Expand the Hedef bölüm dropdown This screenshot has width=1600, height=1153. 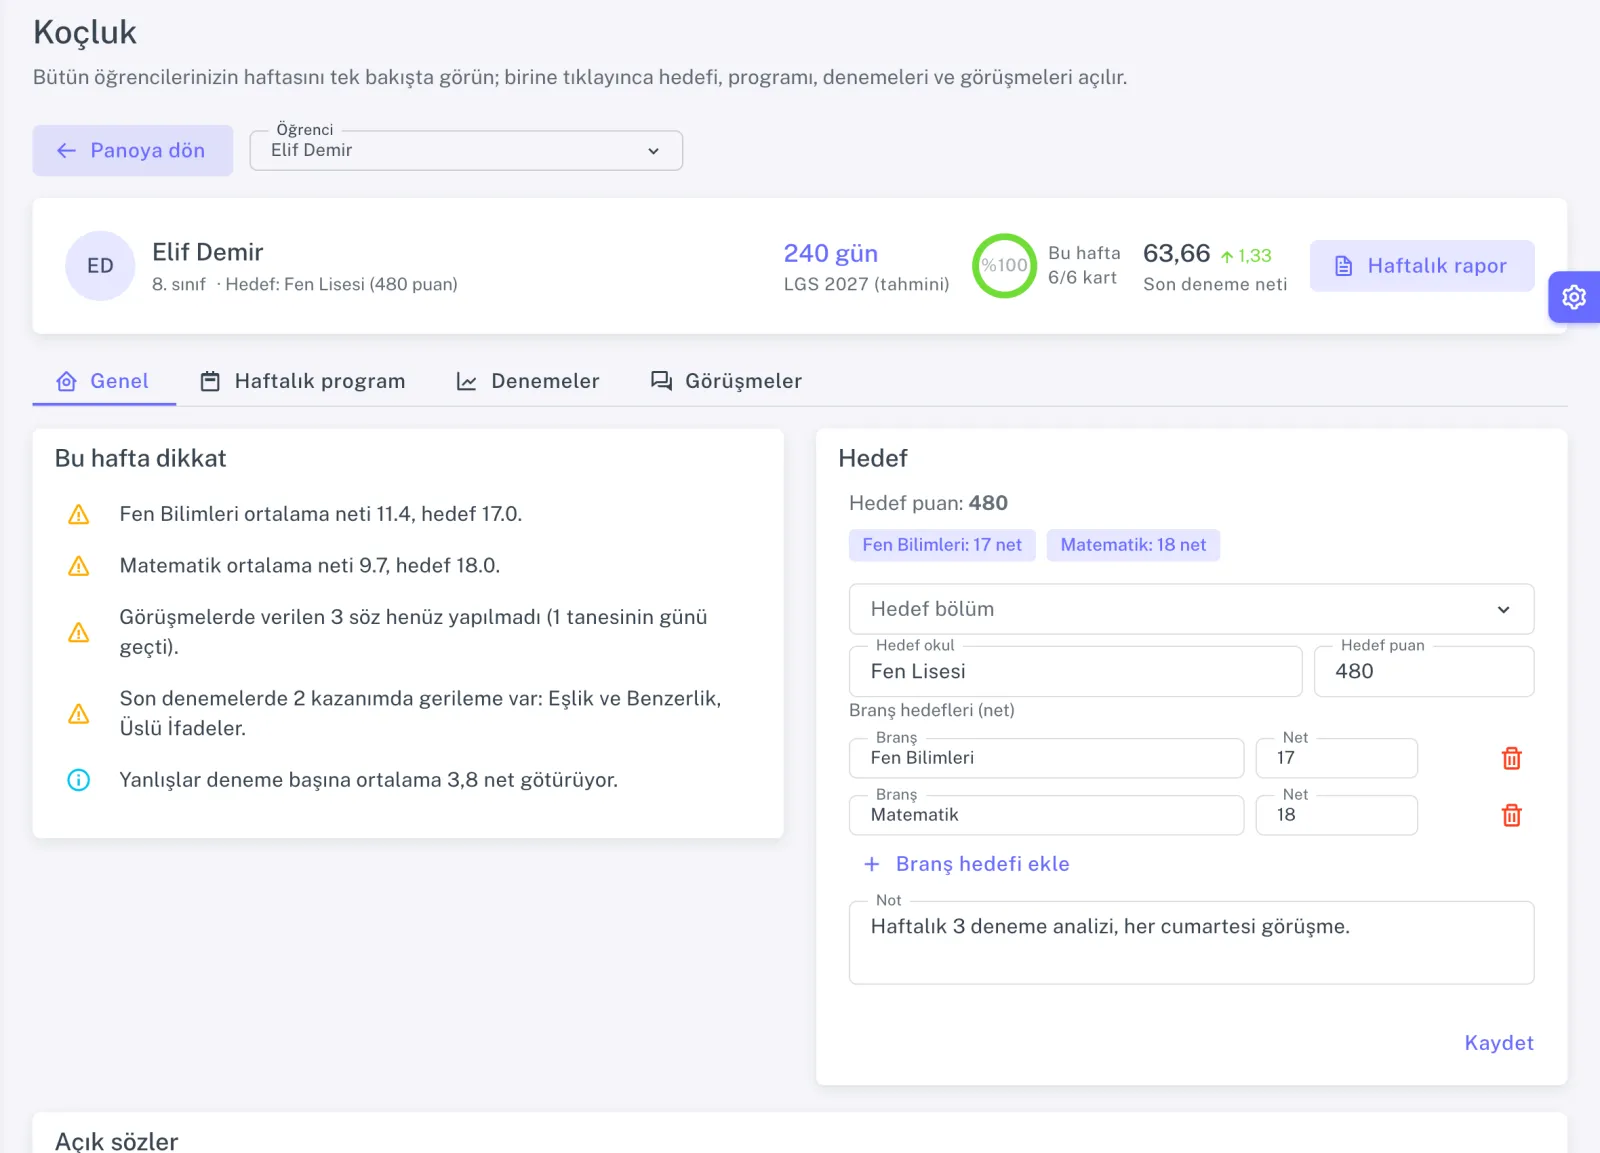point(1191,609)
